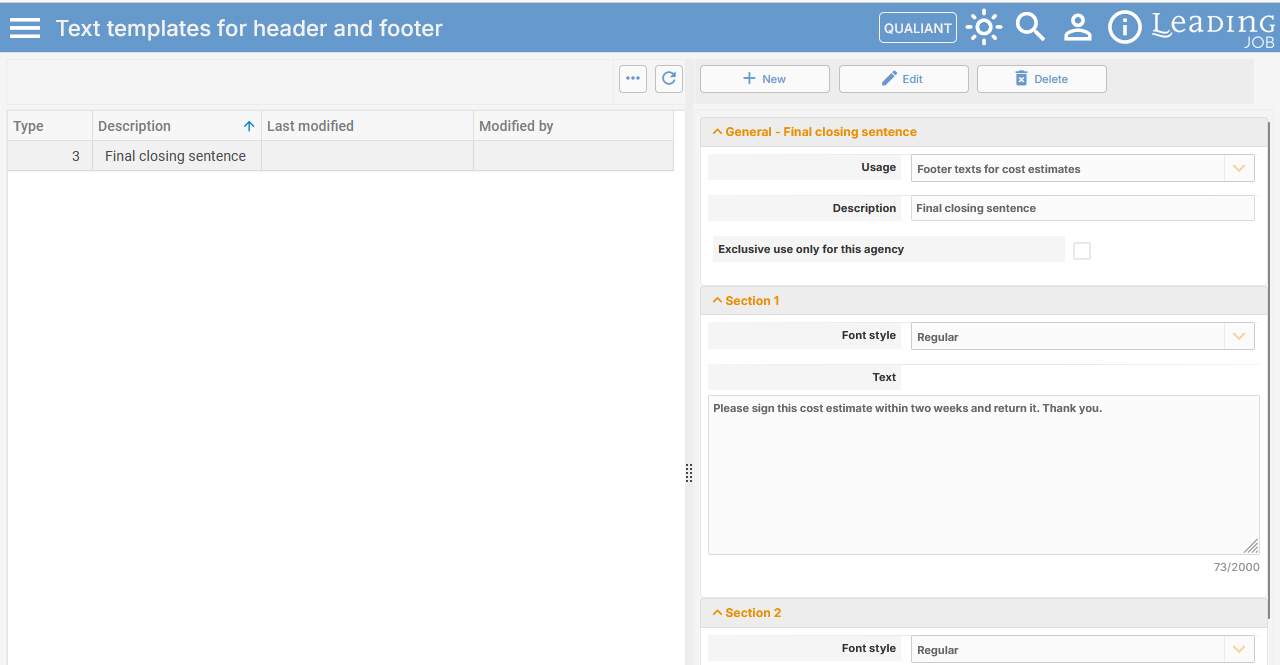Refresh the template list

pos(669,79)
